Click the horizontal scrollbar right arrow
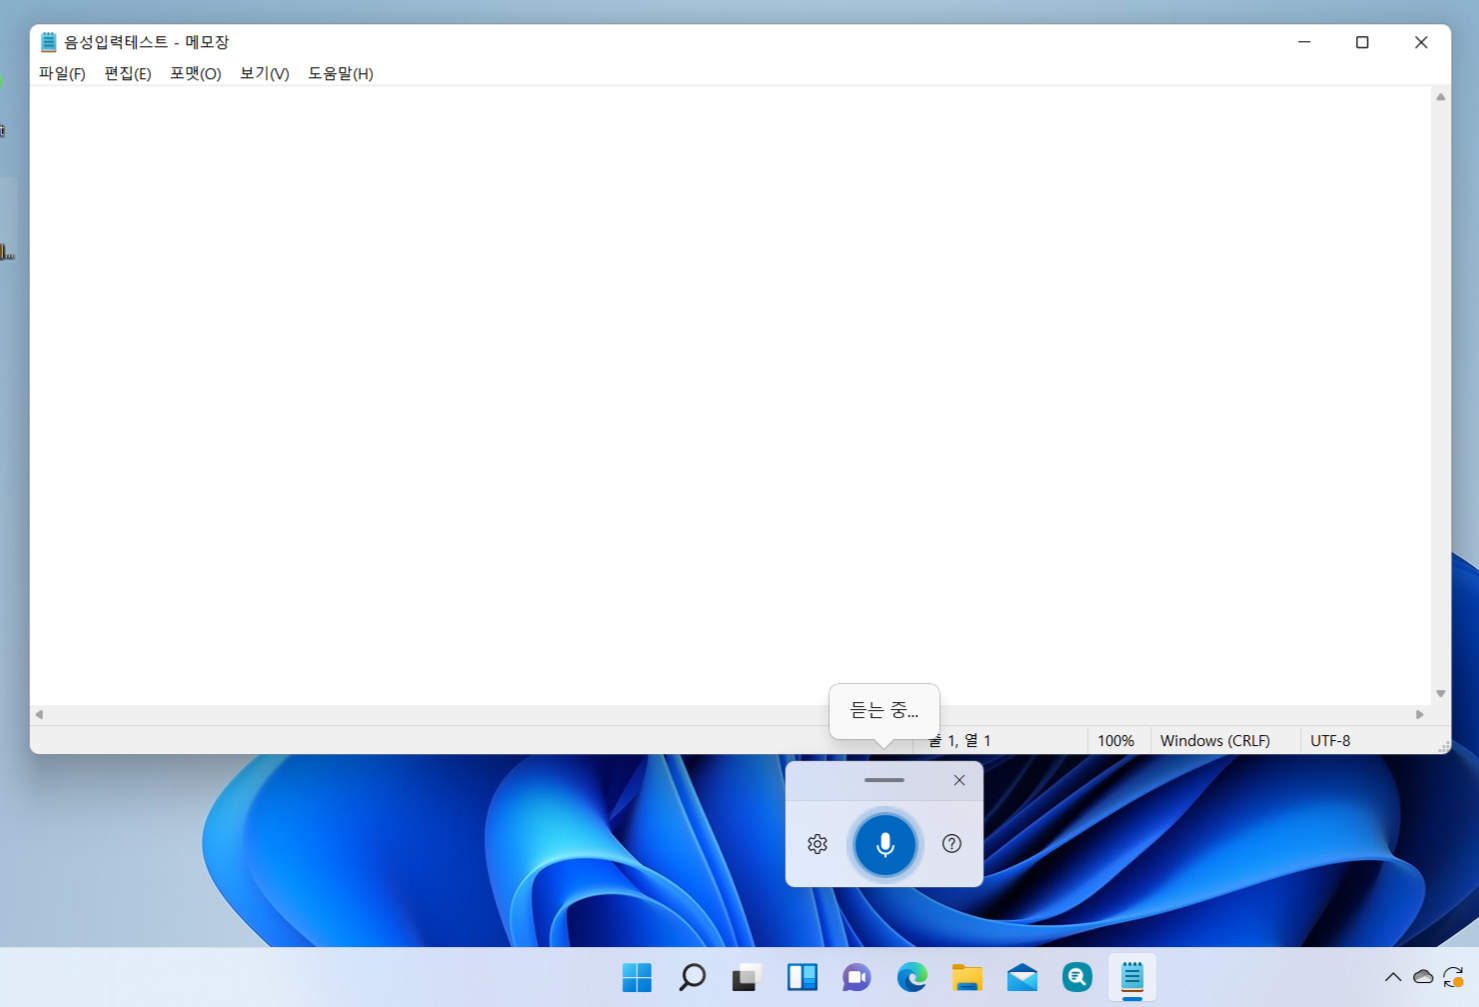This screenshot has width=1479, height=1007. pyautogui.click(x=1420, y=714)
